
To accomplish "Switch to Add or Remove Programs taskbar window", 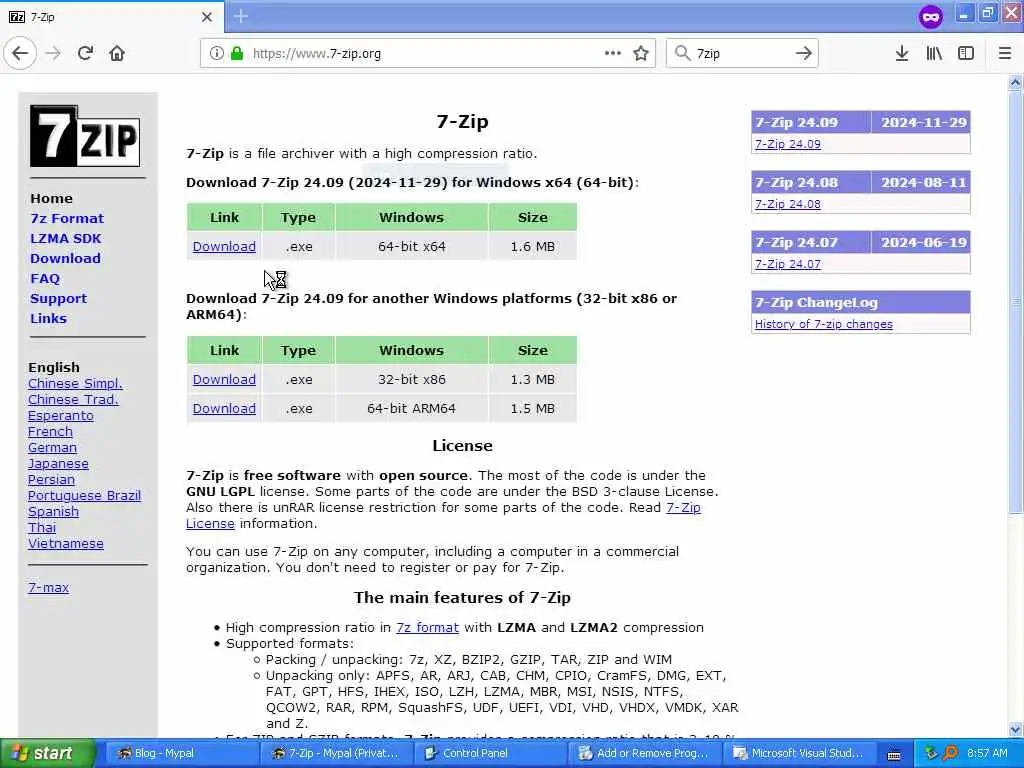I will pyautogui.click(x=645, y=754).
